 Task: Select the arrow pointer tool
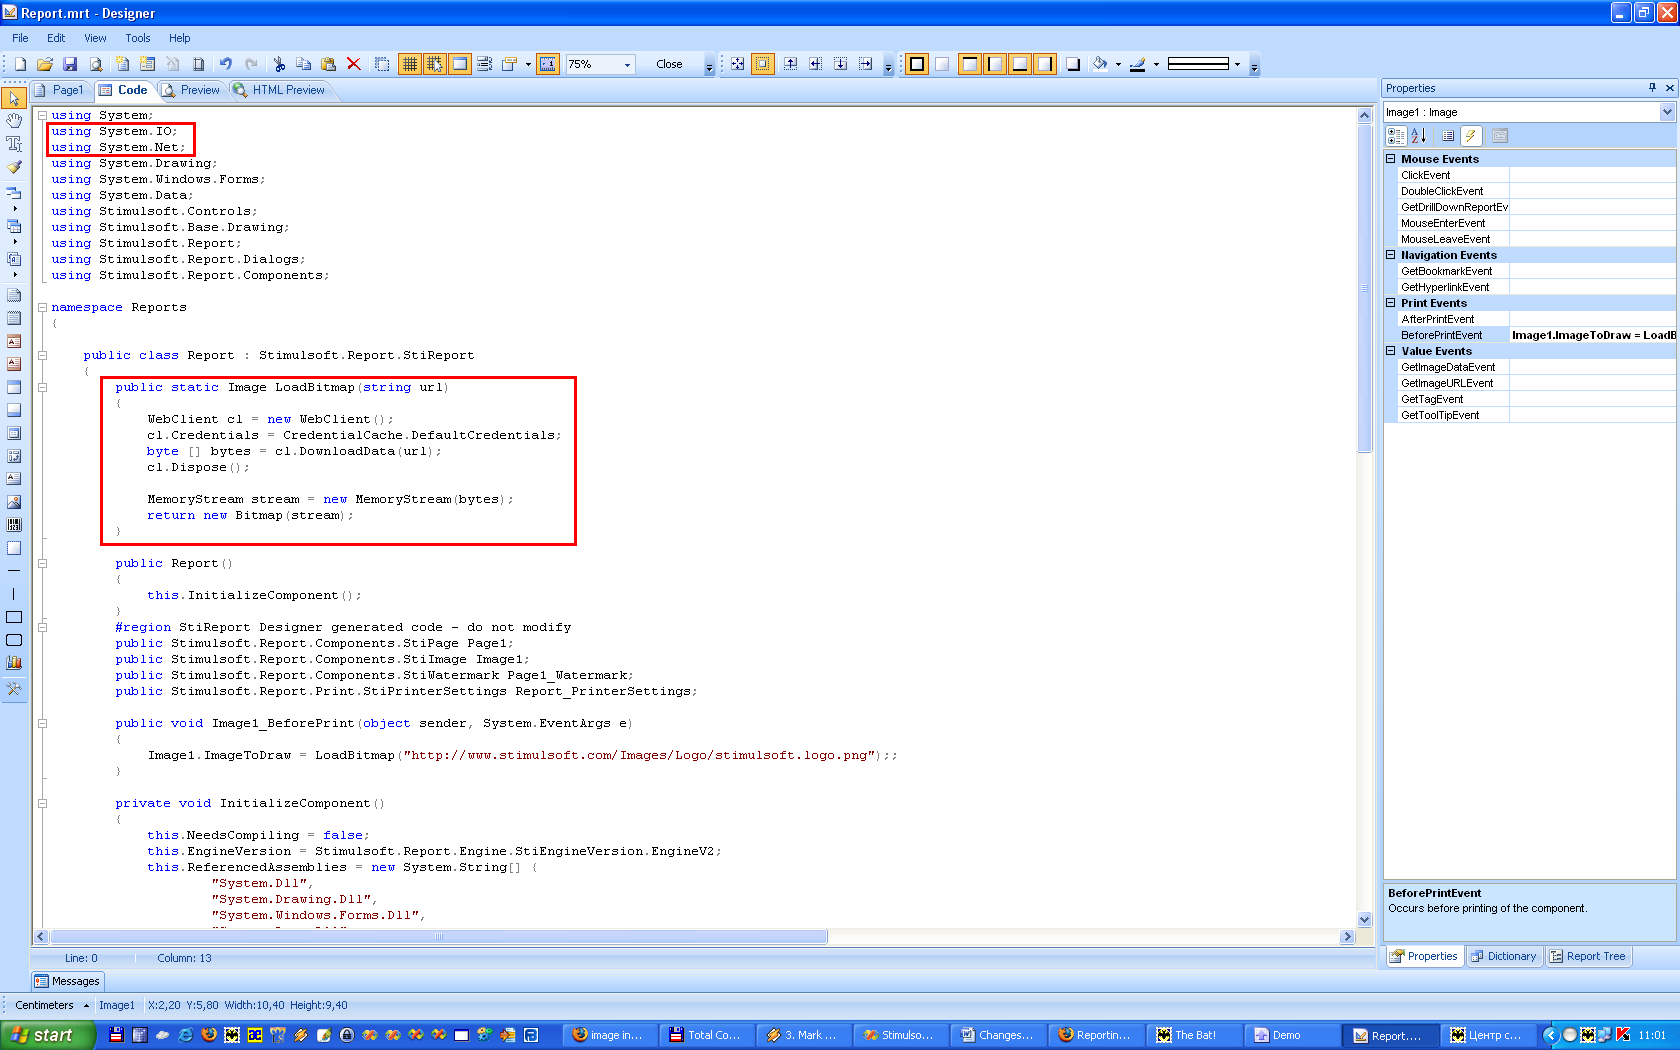pos(14,98)
